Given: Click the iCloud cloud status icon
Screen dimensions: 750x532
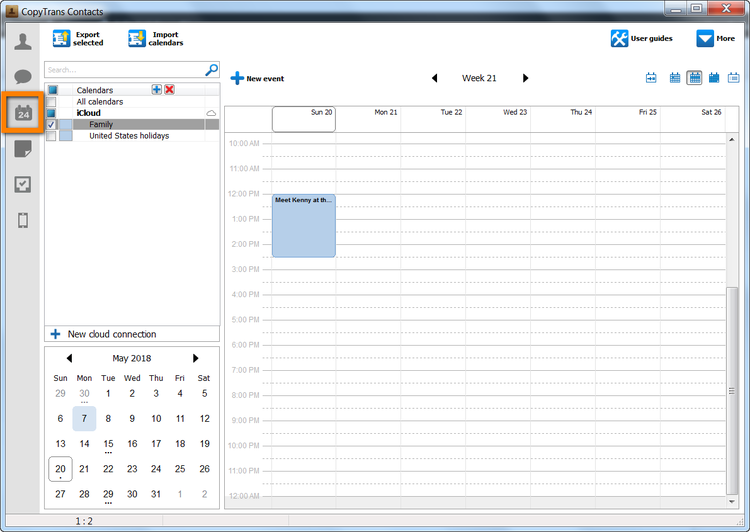Looking at the screenshot, I should (x=211, y=113).
